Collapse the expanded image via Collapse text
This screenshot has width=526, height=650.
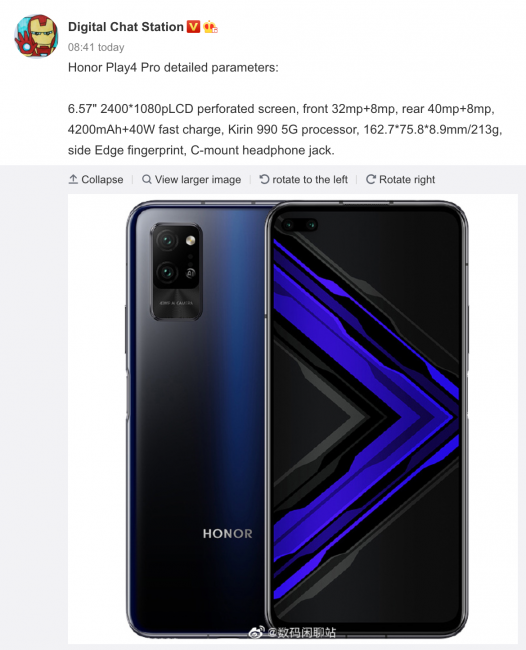point(102,179)
